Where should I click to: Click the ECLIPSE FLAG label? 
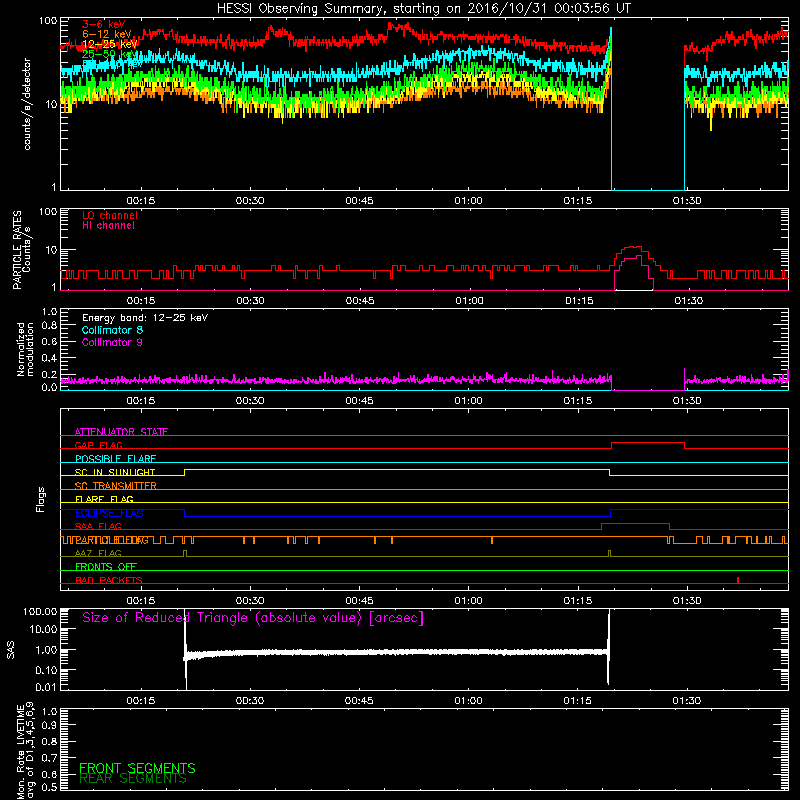[109, 513]
